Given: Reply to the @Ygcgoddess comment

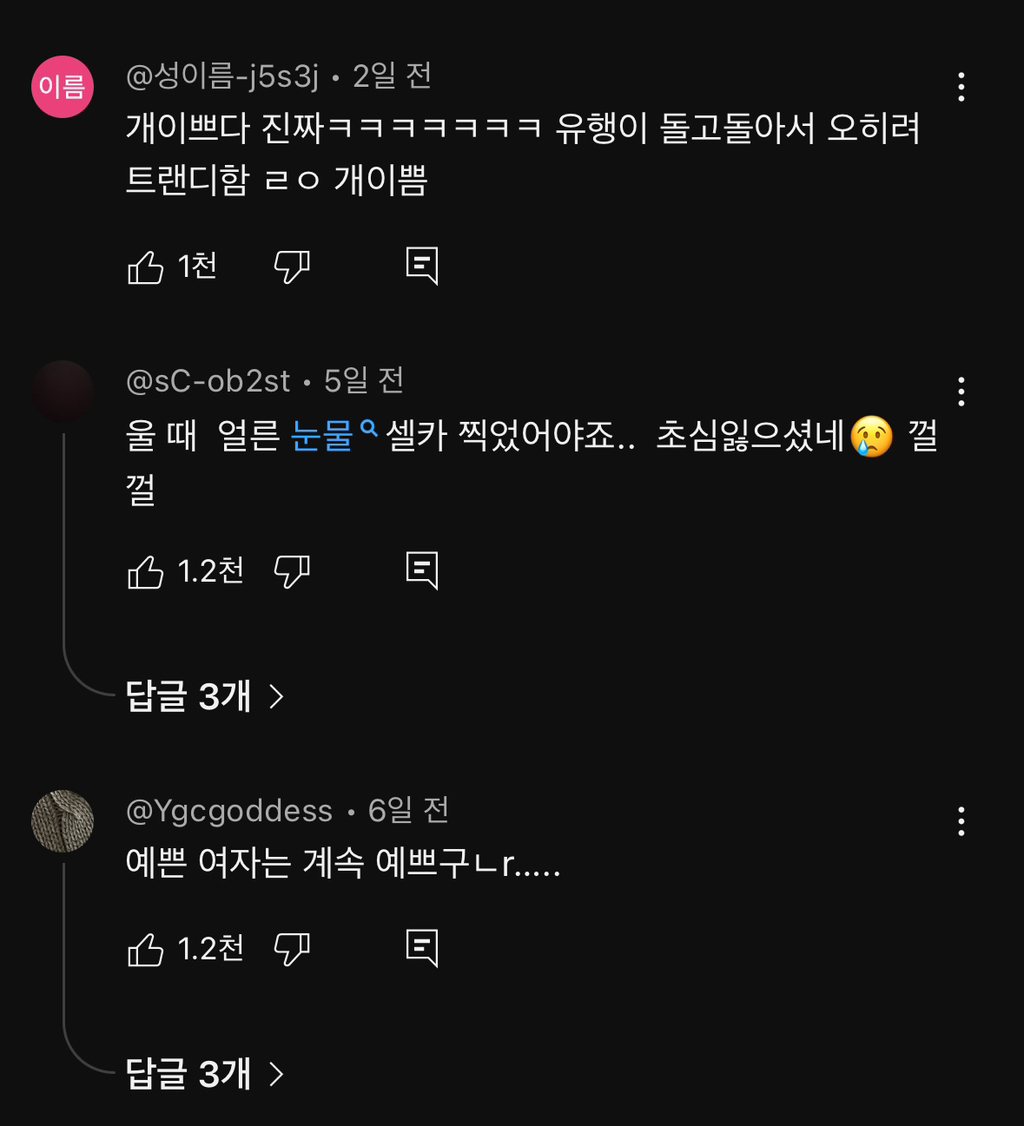Looking at the screenshot, I should (421, 948).
